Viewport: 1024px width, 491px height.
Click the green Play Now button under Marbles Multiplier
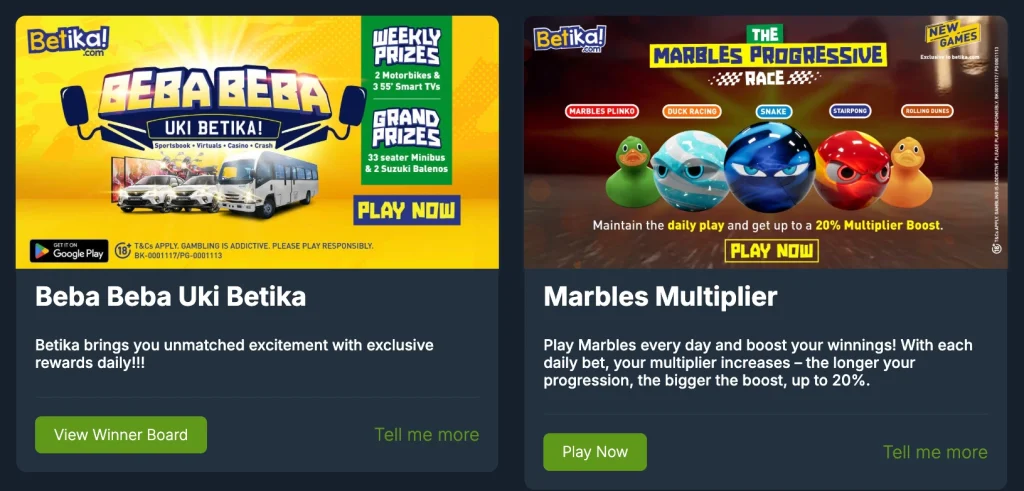pyautogui.click(x=595, y=452)
